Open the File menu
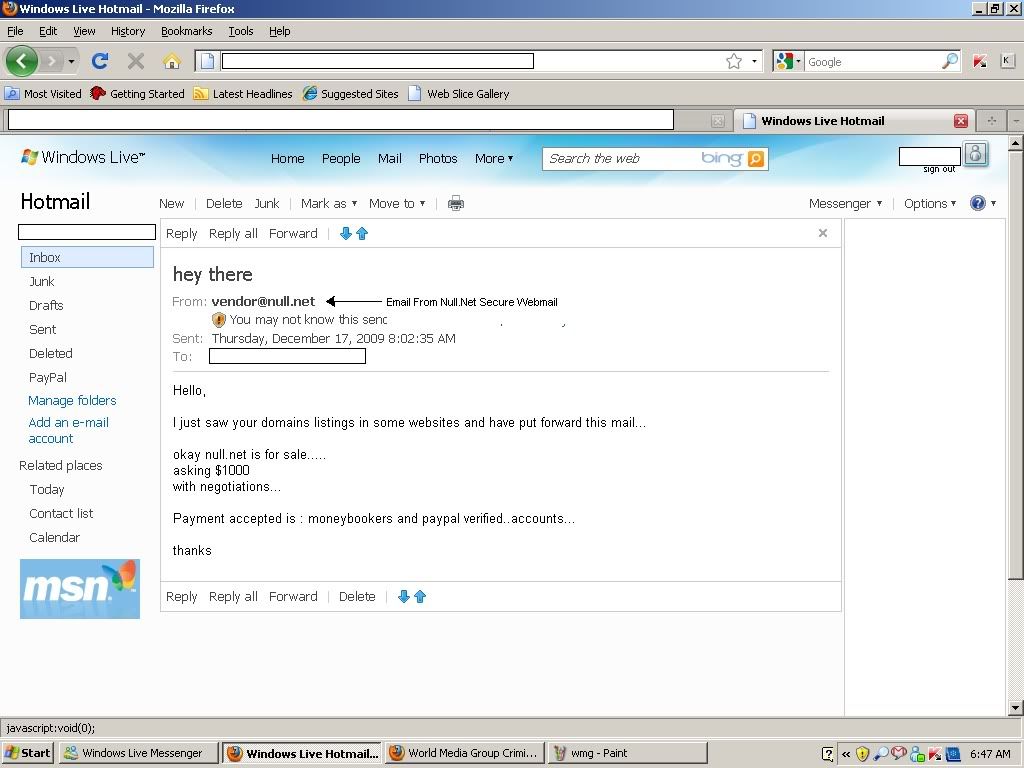Viewport: 1024px width, 768px height. 15,31
